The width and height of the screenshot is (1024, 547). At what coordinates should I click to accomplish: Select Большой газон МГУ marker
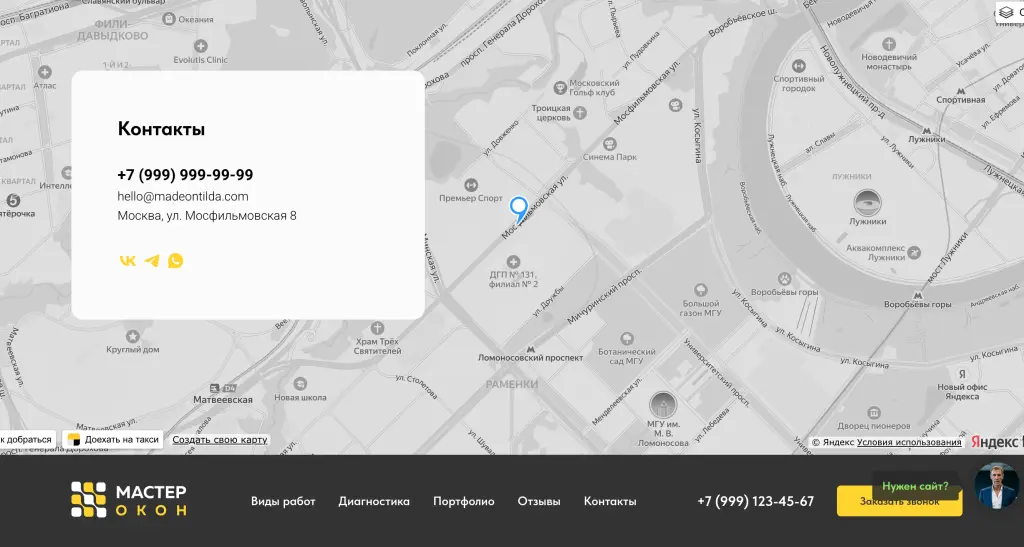(701, 290)
